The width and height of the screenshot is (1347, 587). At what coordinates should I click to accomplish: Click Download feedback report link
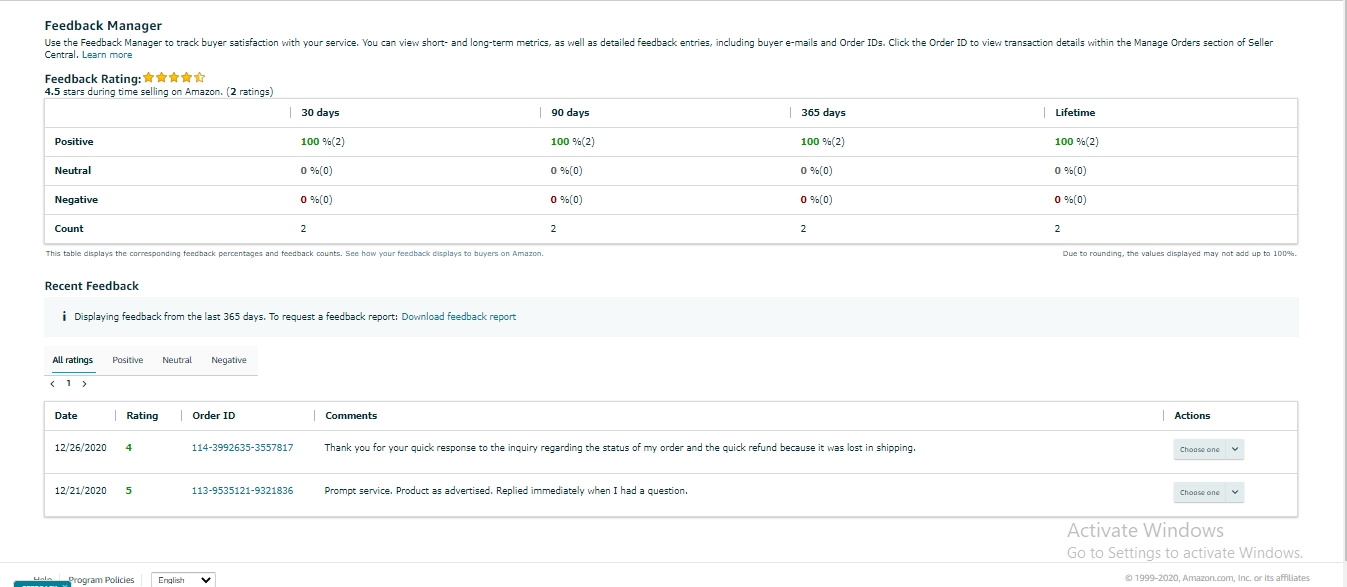(x=459, y=316)
